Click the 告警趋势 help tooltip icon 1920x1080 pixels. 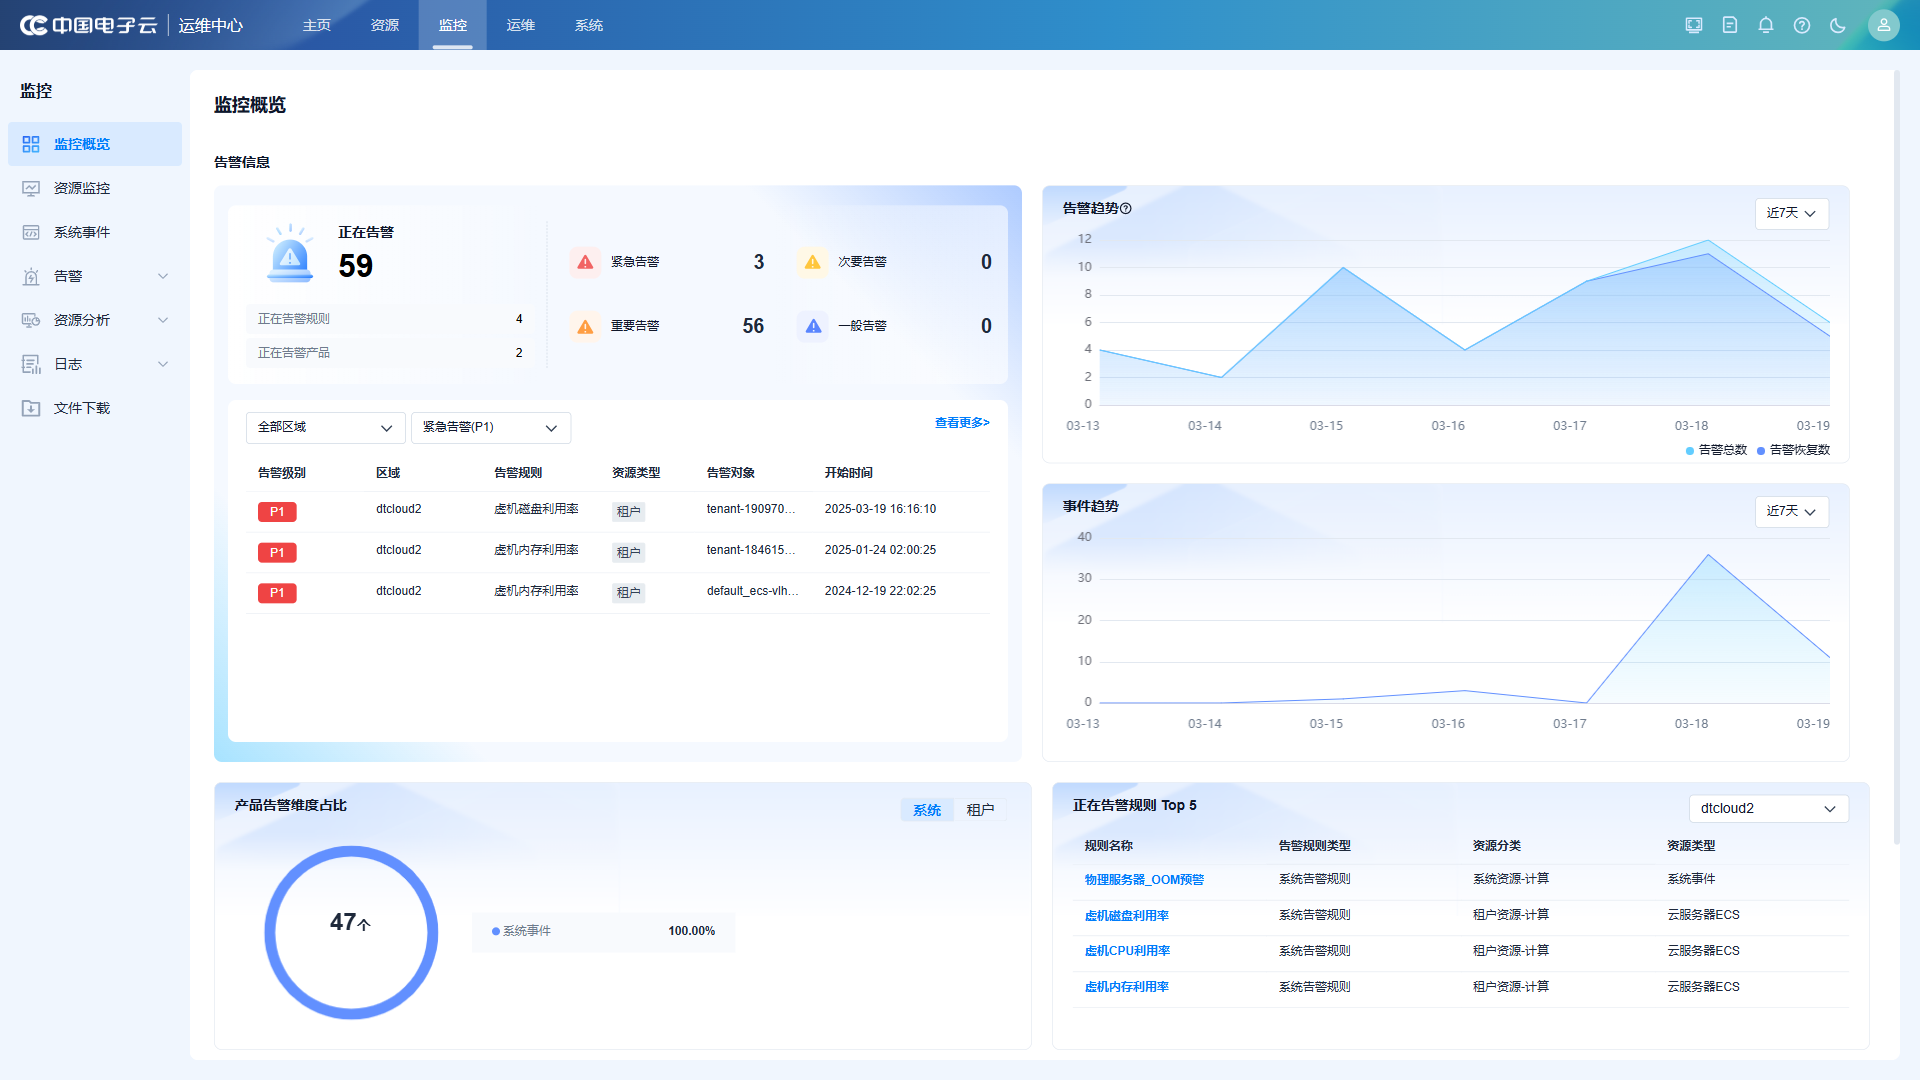pos(1126,209)
